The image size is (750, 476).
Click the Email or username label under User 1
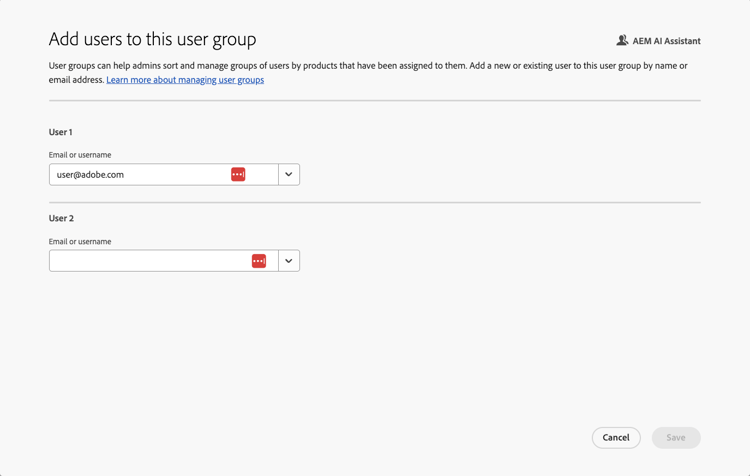tap(80, 155)
